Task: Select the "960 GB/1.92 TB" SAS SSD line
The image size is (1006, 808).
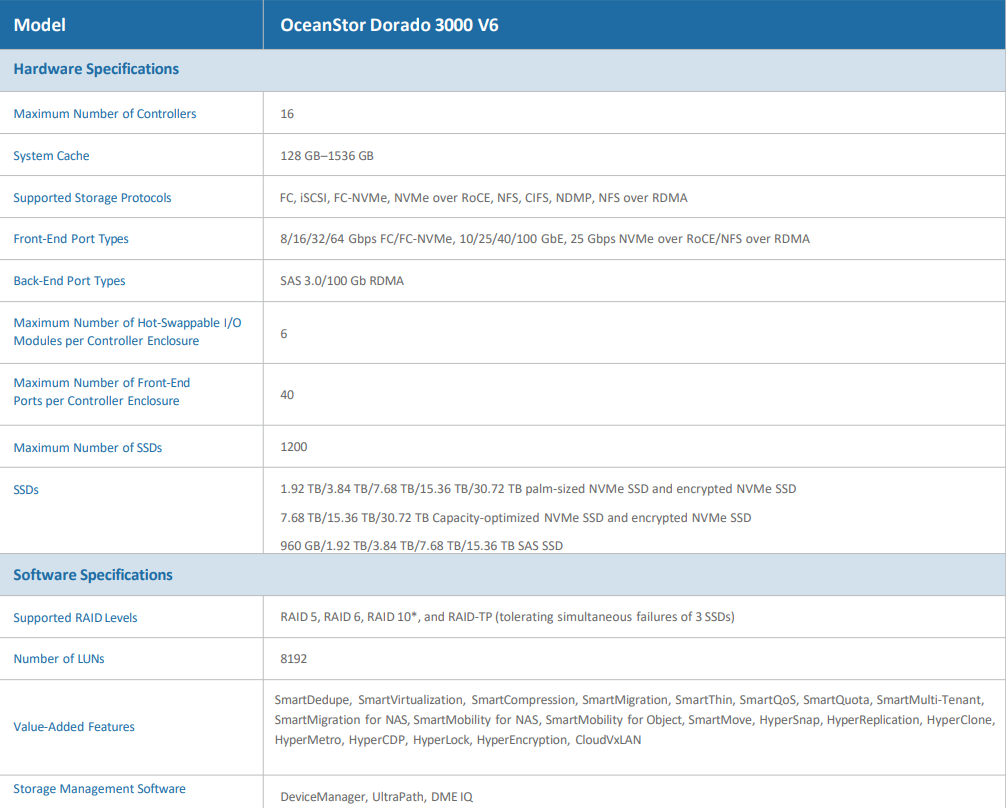Action: [422, 546]
